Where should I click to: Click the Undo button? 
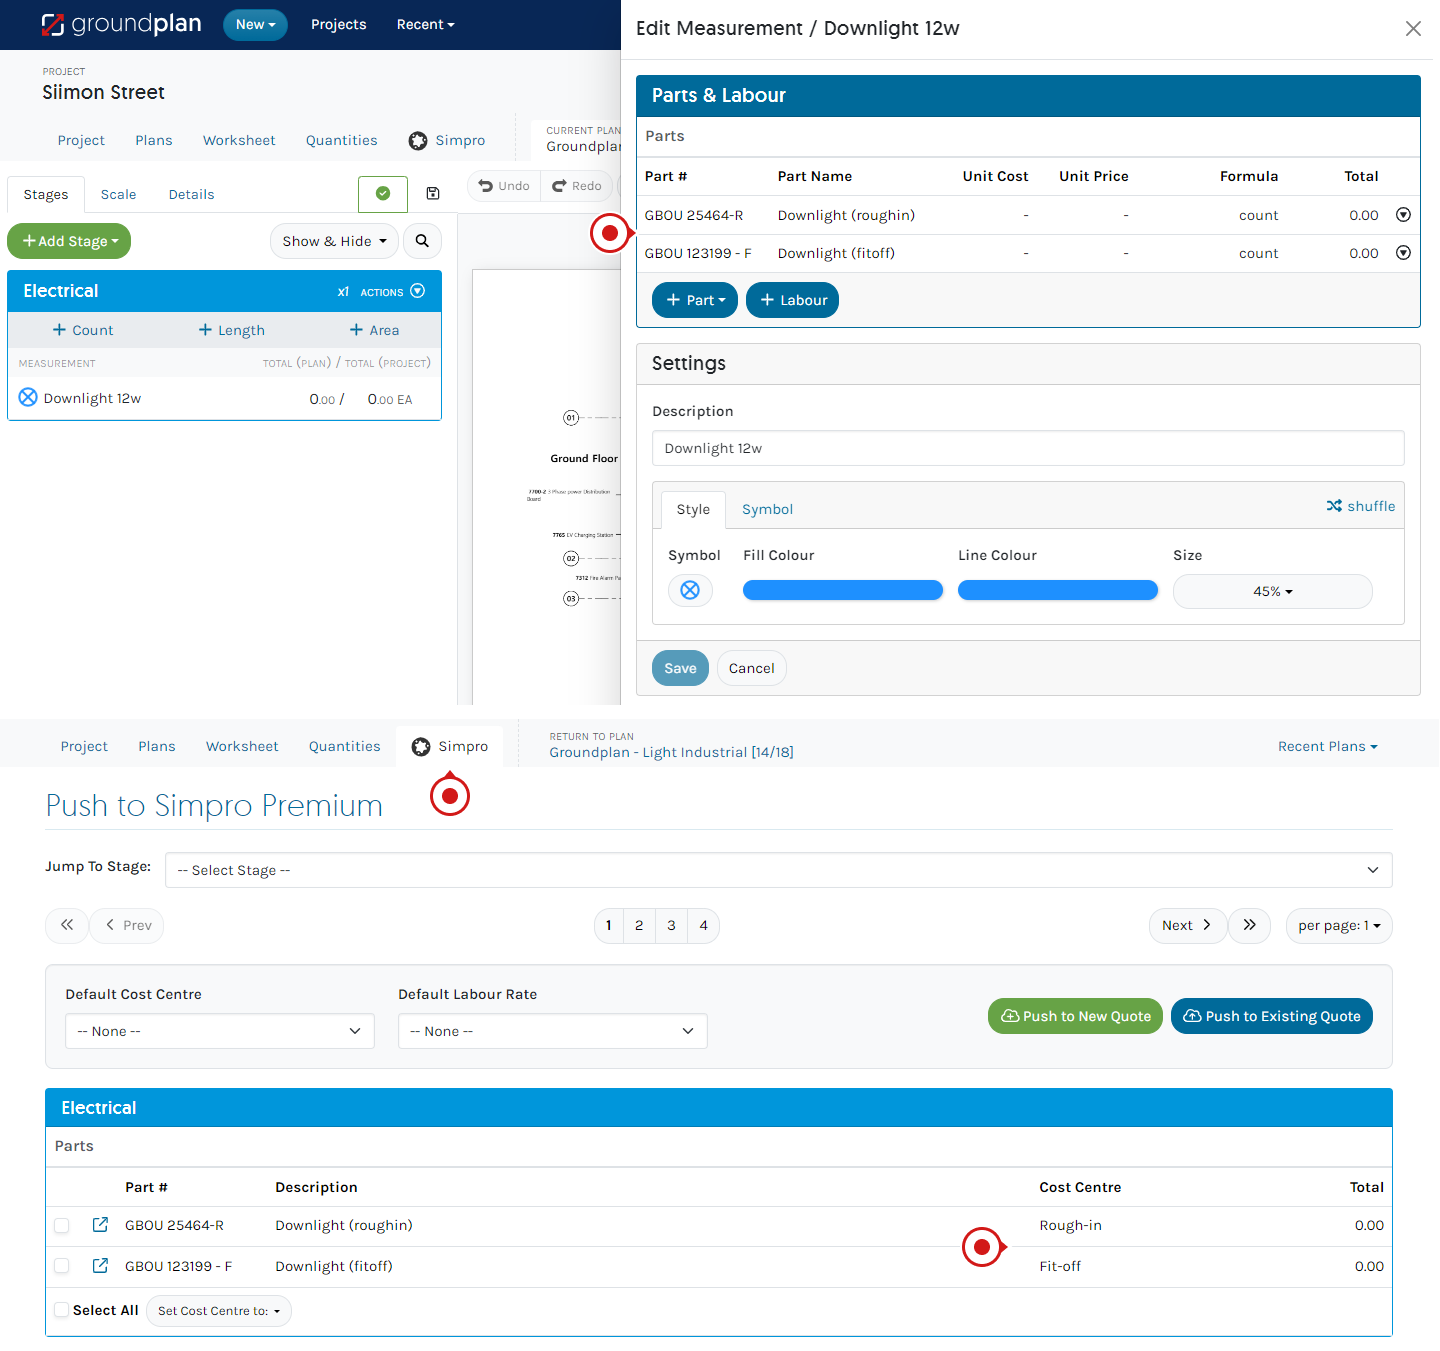504,186
